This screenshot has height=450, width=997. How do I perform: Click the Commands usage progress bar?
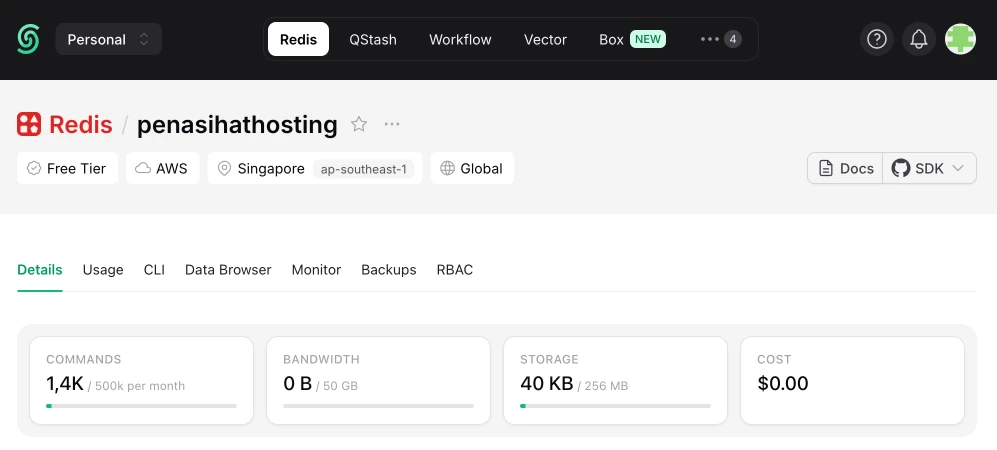(x=142, y=406)
